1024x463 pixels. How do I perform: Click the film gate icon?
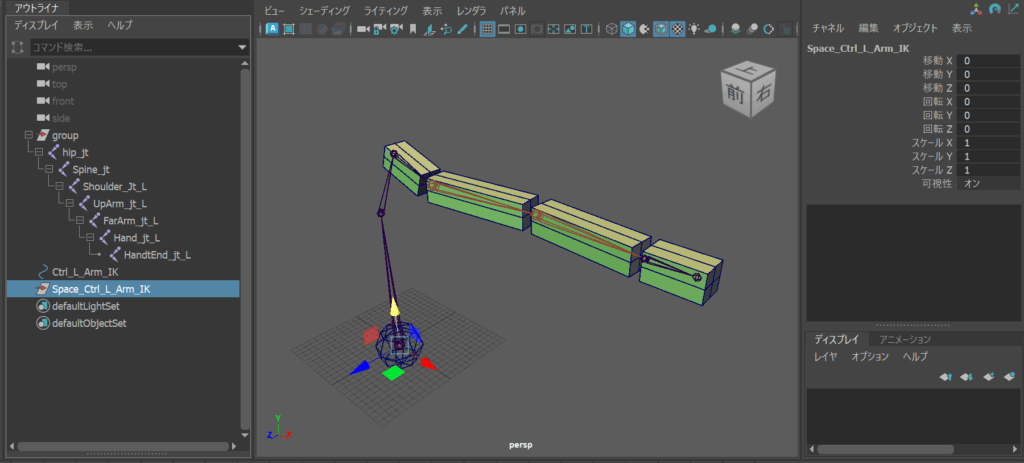505,29
